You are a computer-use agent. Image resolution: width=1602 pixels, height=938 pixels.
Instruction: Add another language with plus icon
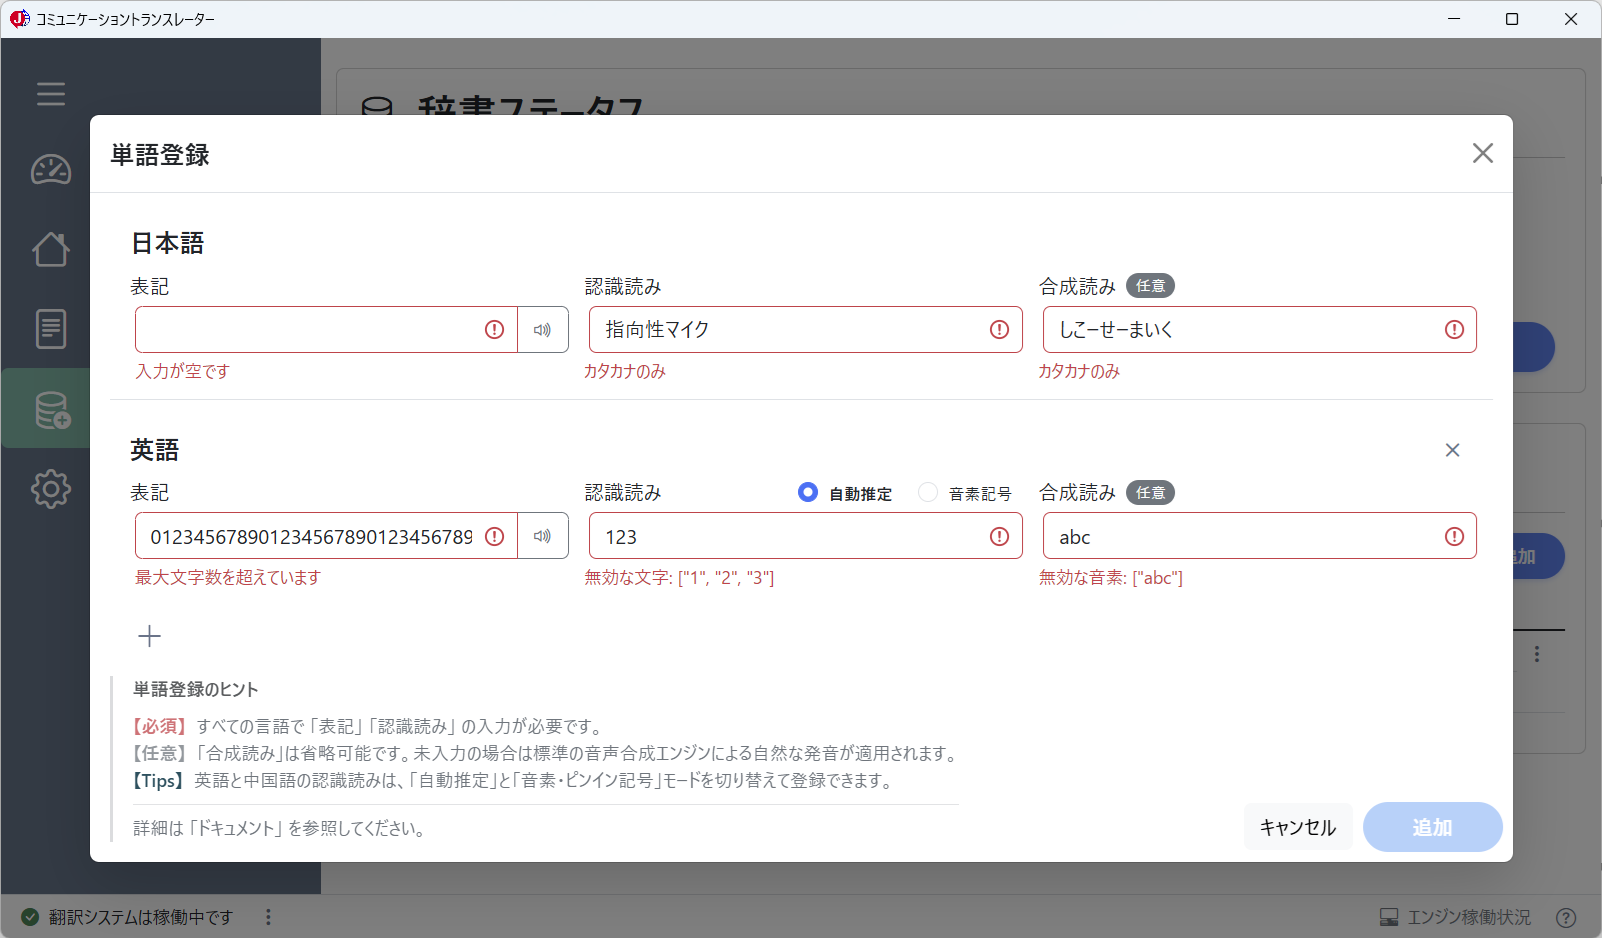150,636
